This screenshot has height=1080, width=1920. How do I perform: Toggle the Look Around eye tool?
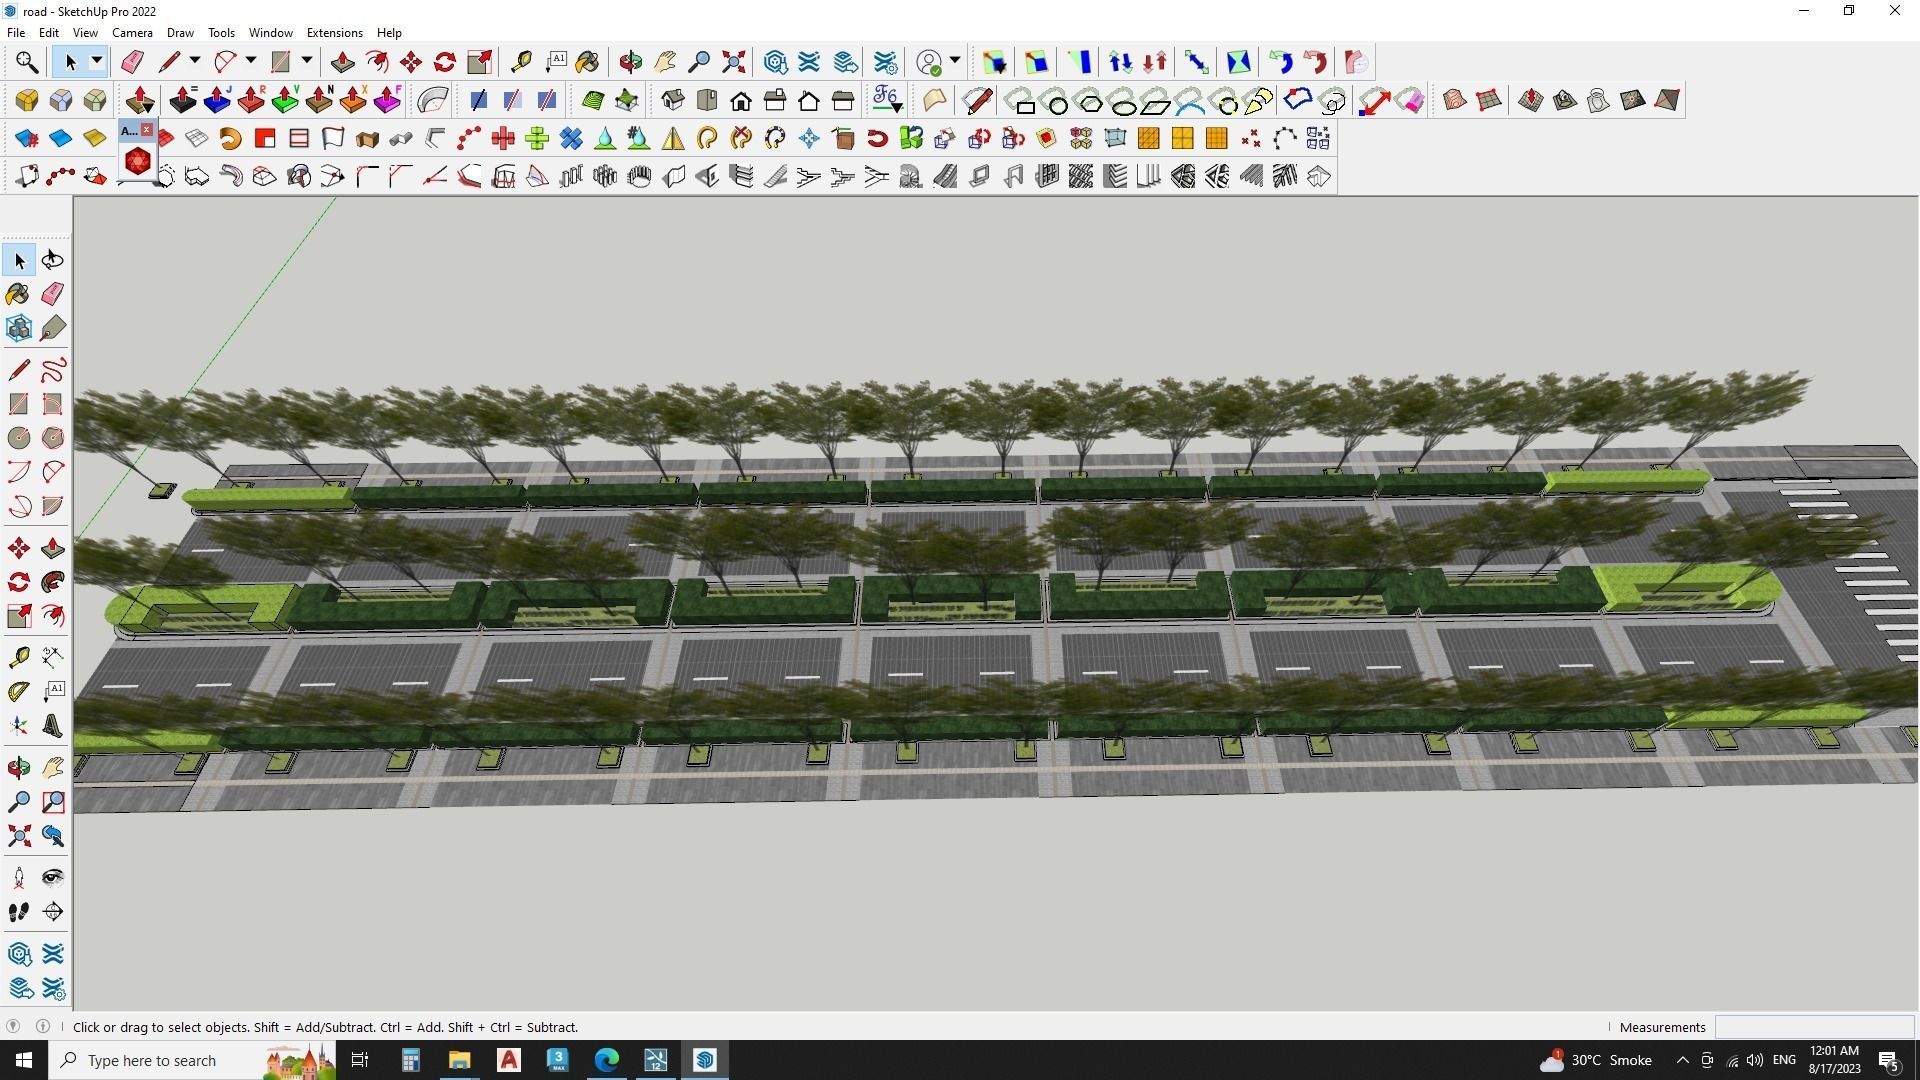point(53,878)
